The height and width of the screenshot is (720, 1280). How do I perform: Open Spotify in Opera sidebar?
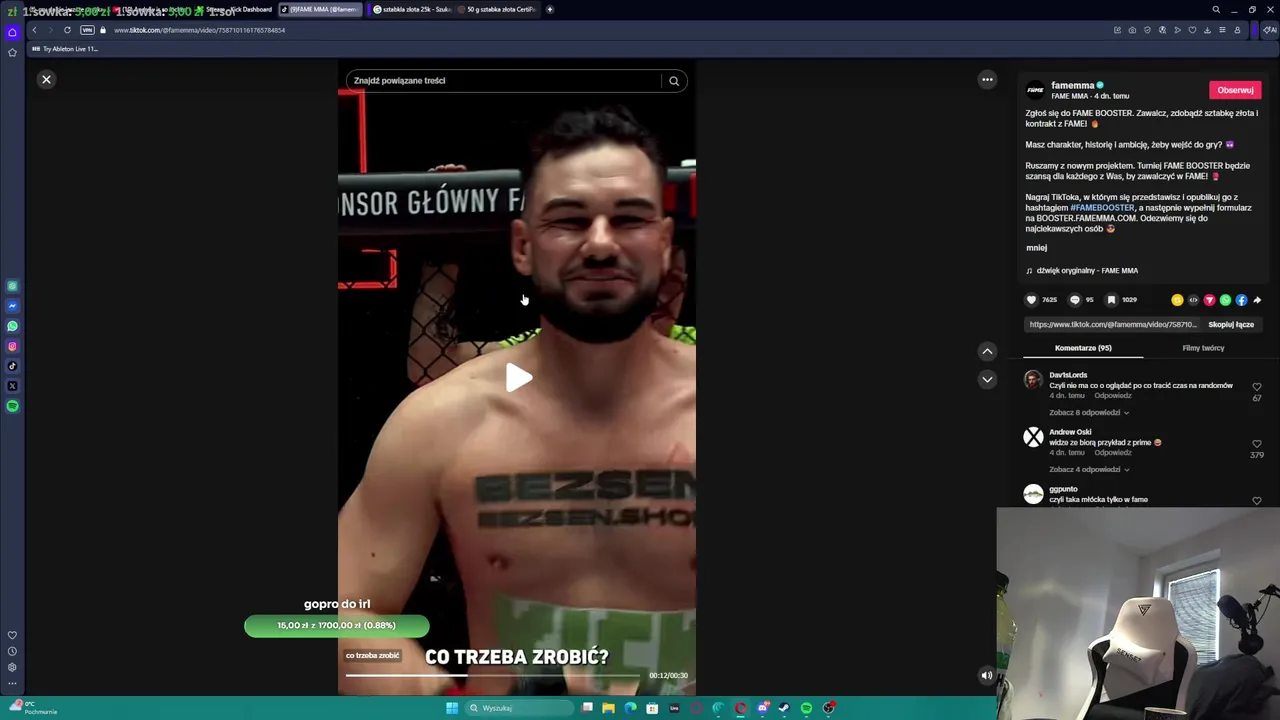(12, 406)
